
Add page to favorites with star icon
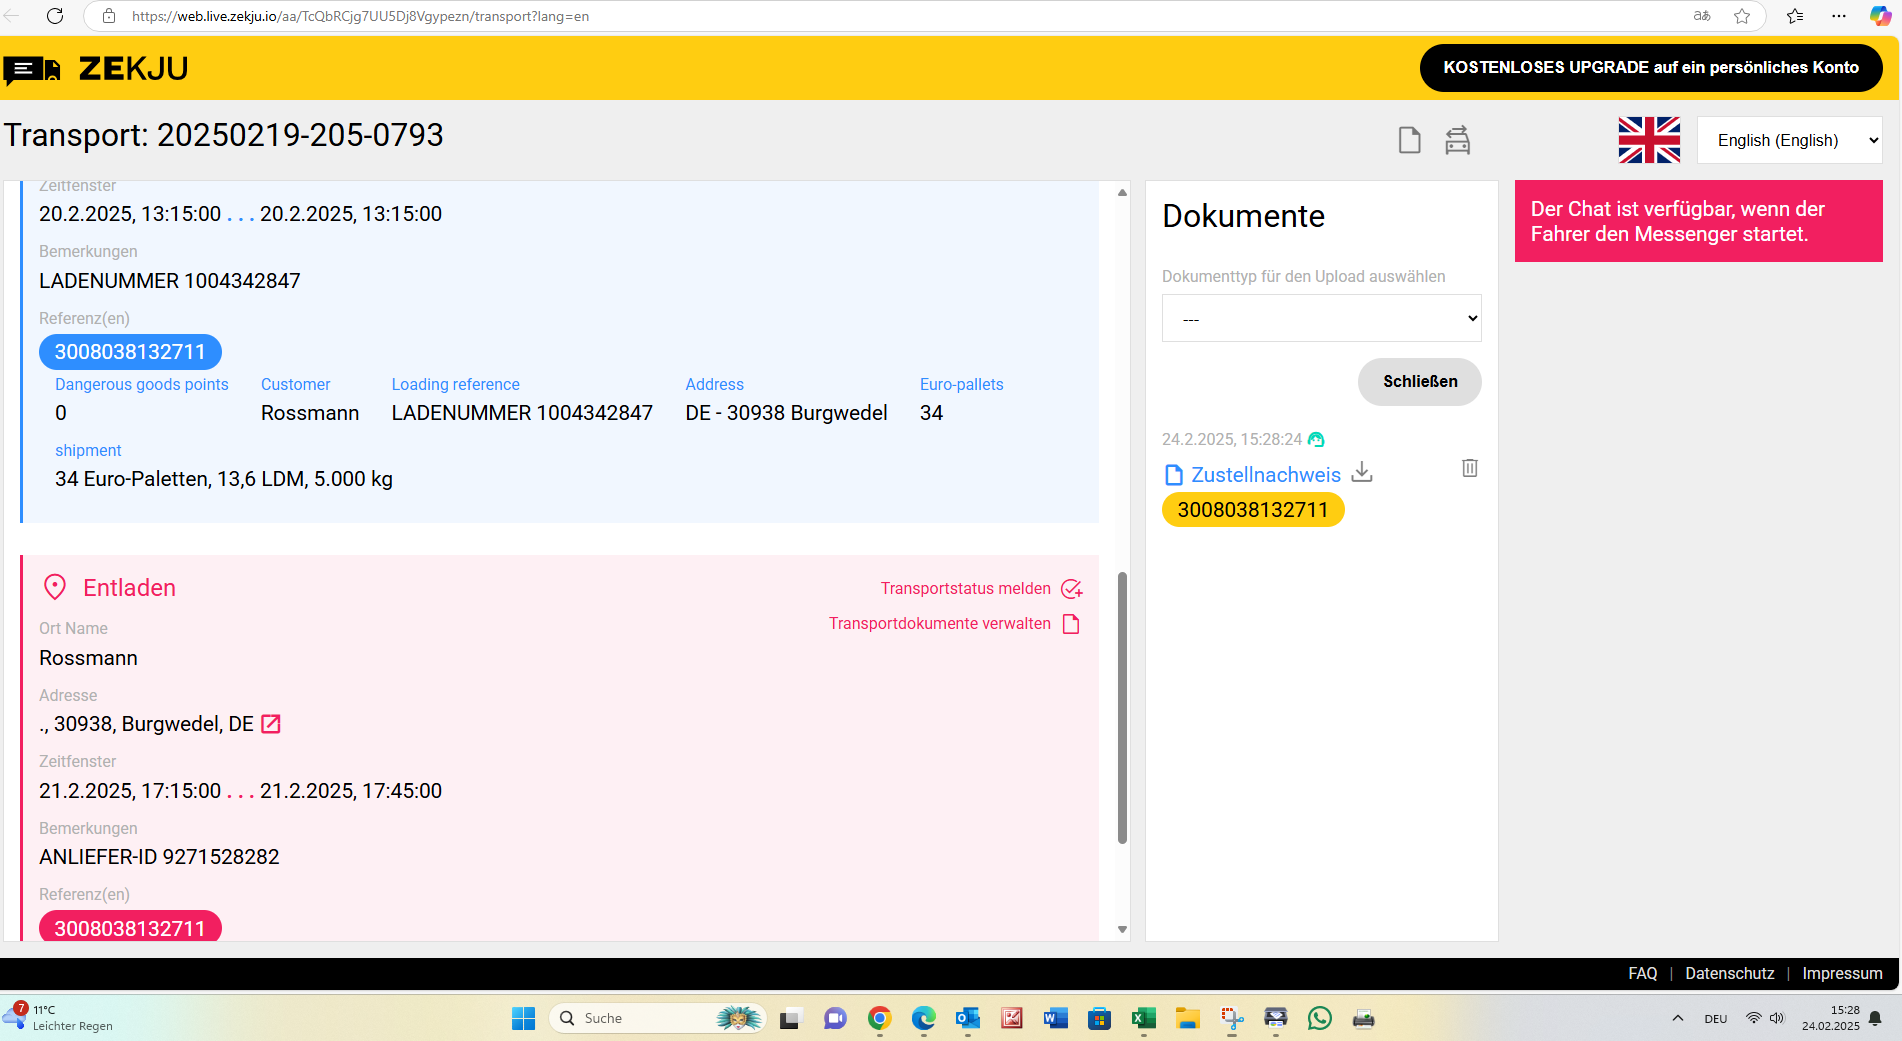point(1742,16)
